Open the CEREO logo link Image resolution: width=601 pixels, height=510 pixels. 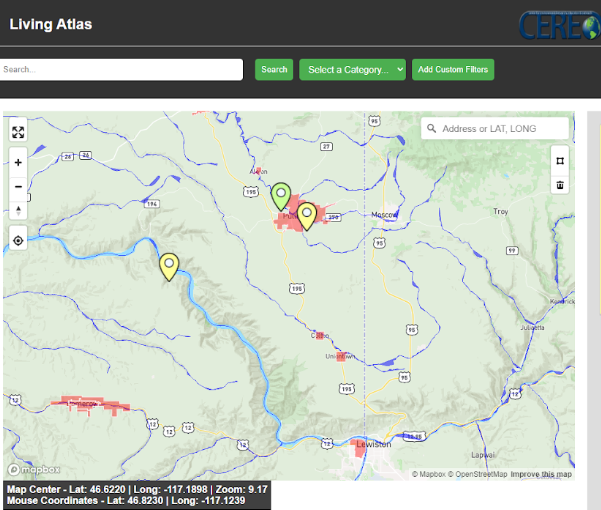[560, 26]
